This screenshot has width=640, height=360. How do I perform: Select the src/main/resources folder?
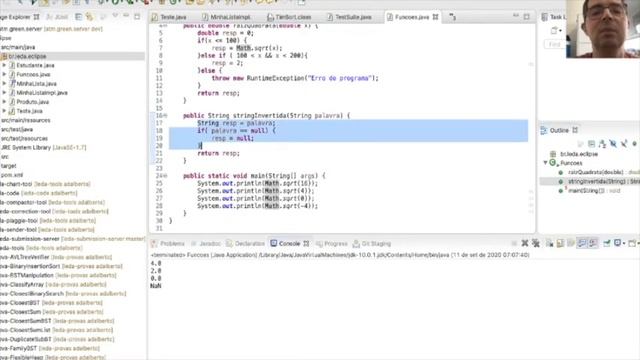click(x=25, y=120)
